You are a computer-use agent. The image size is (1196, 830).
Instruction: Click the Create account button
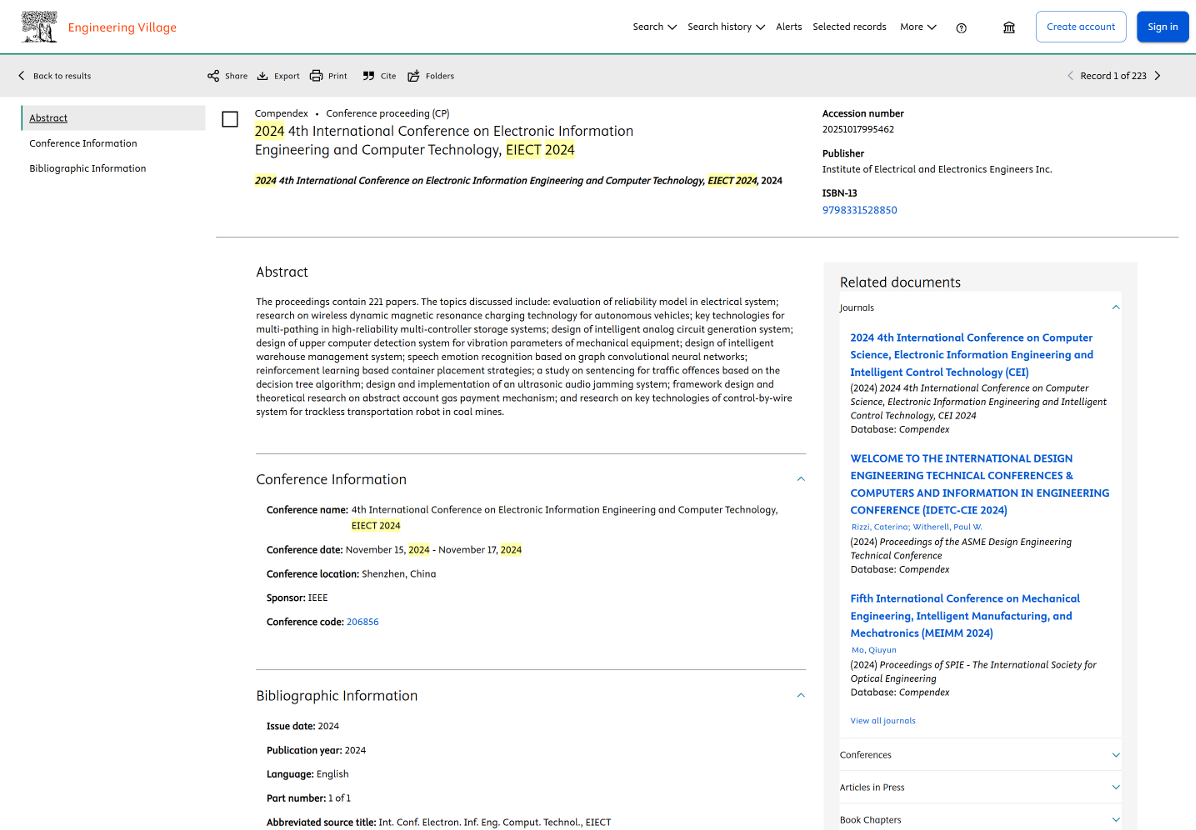pyautogui.click(x=1081, y=27)
